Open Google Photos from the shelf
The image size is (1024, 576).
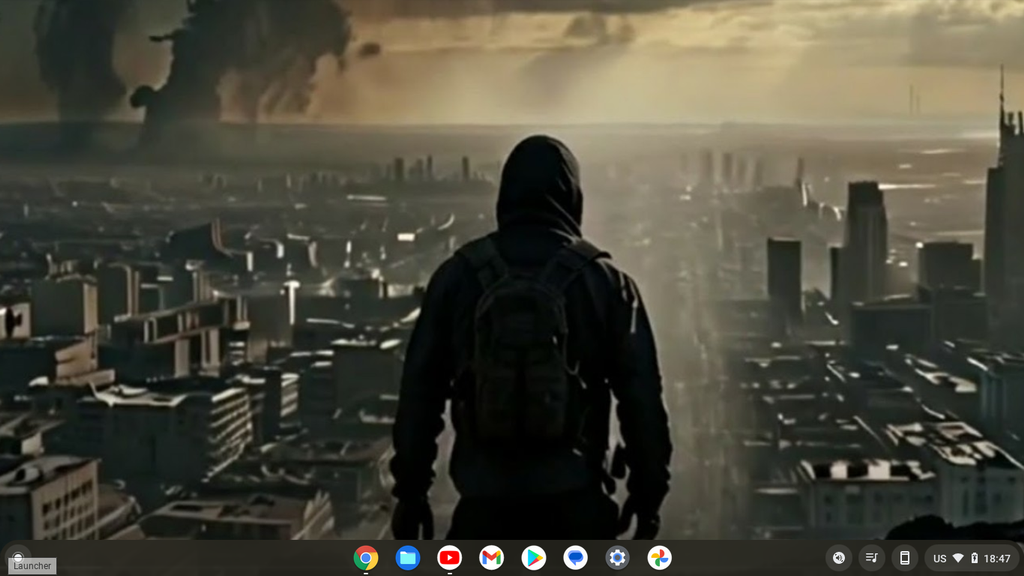pyautogui.click(x=659, y=558)
